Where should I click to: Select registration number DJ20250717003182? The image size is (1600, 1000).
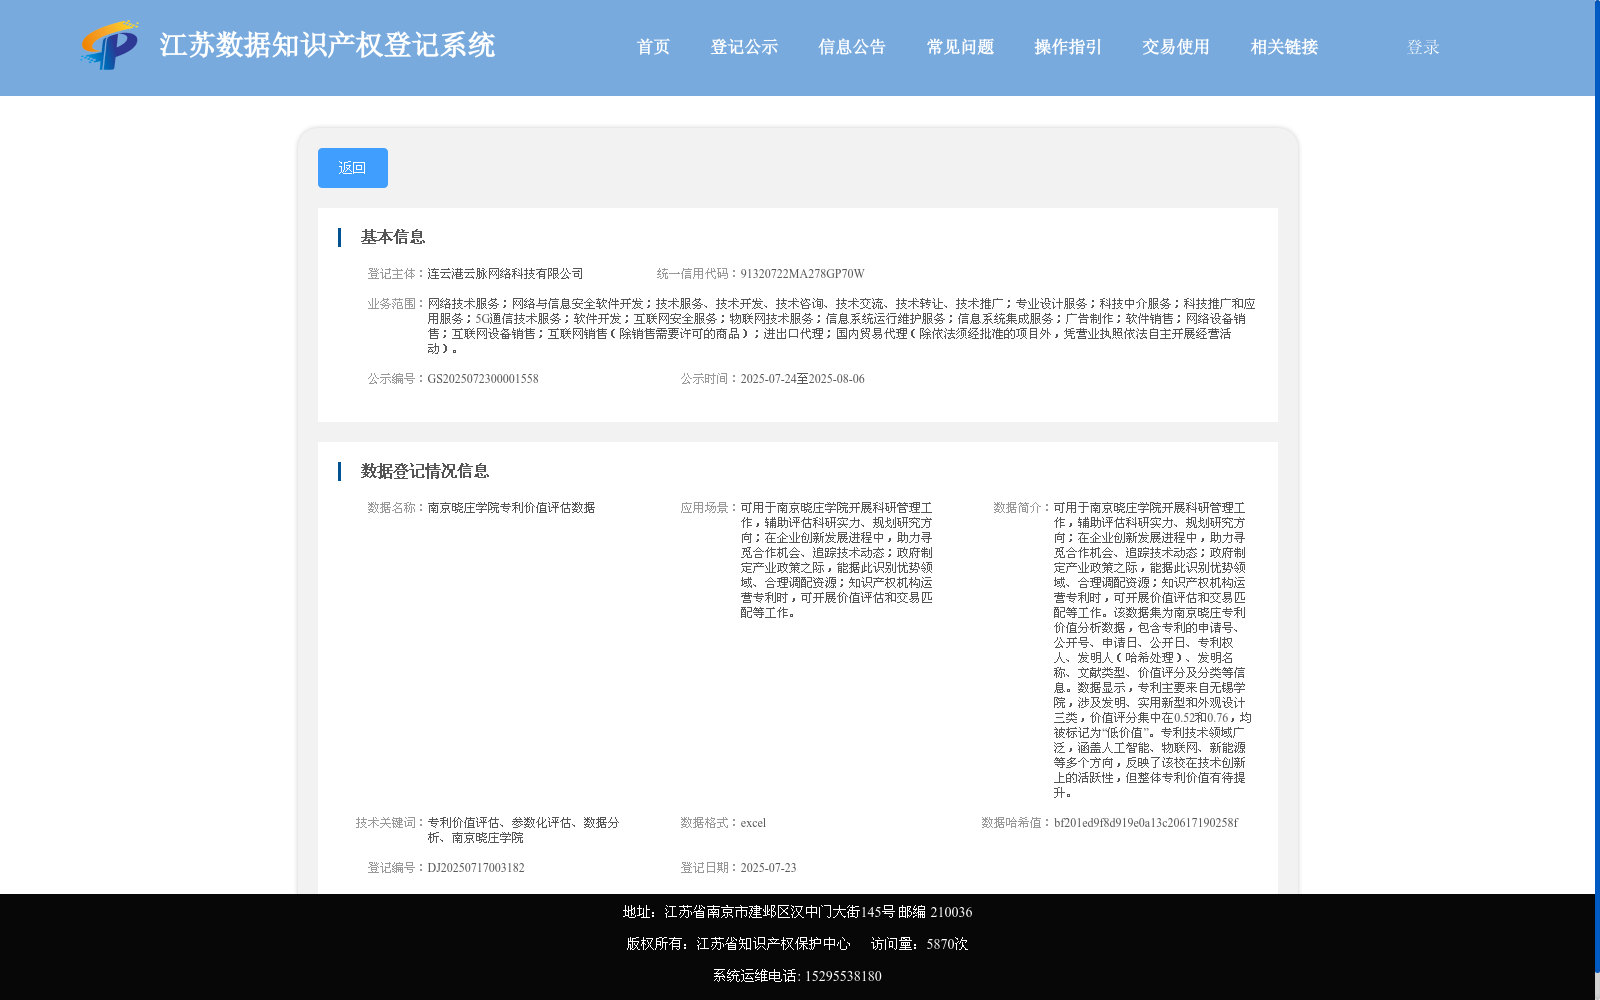(x=476, y=868)
